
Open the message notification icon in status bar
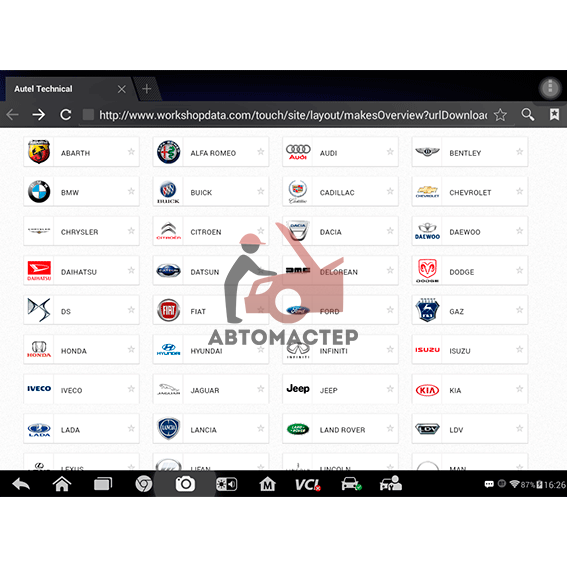[489, 484]
